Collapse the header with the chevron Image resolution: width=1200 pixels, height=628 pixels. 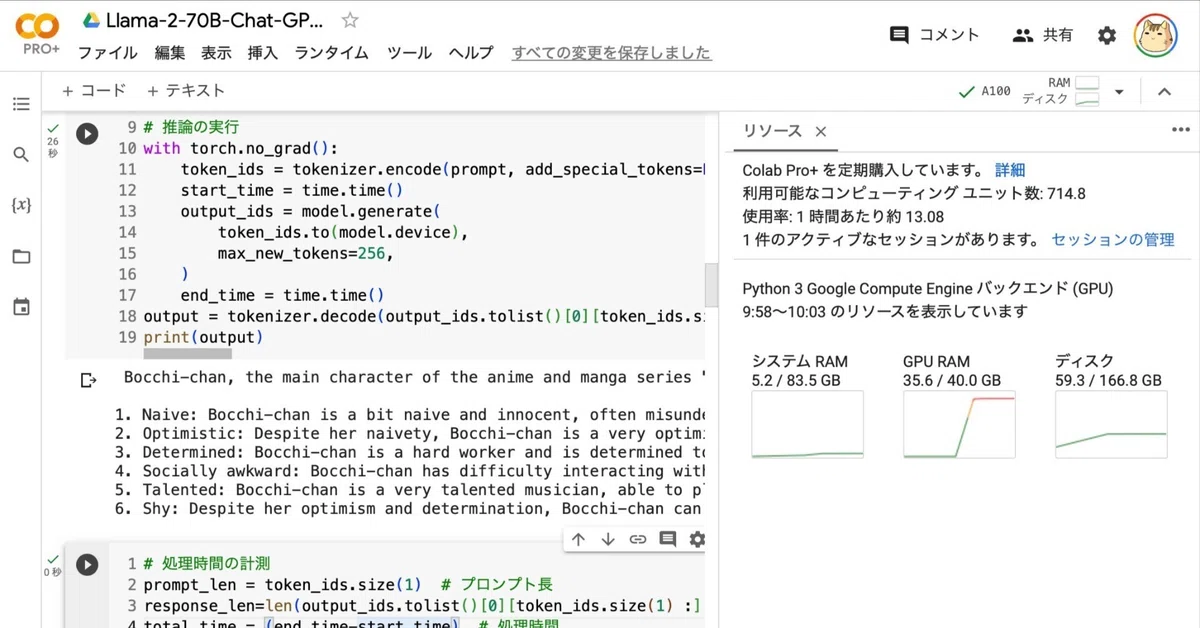pos(1164,92)
